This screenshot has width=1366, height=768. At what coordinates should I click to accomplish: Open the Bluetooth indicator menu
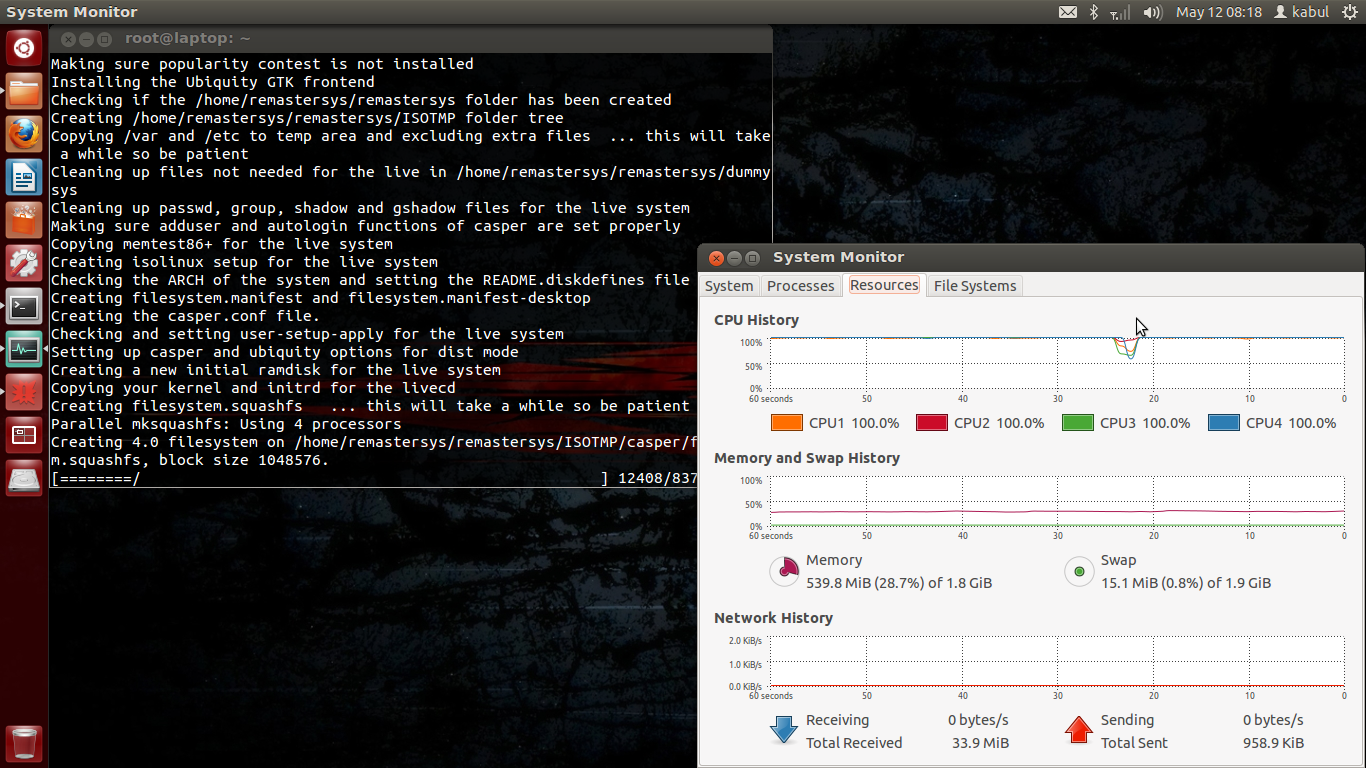point(1094,12)
